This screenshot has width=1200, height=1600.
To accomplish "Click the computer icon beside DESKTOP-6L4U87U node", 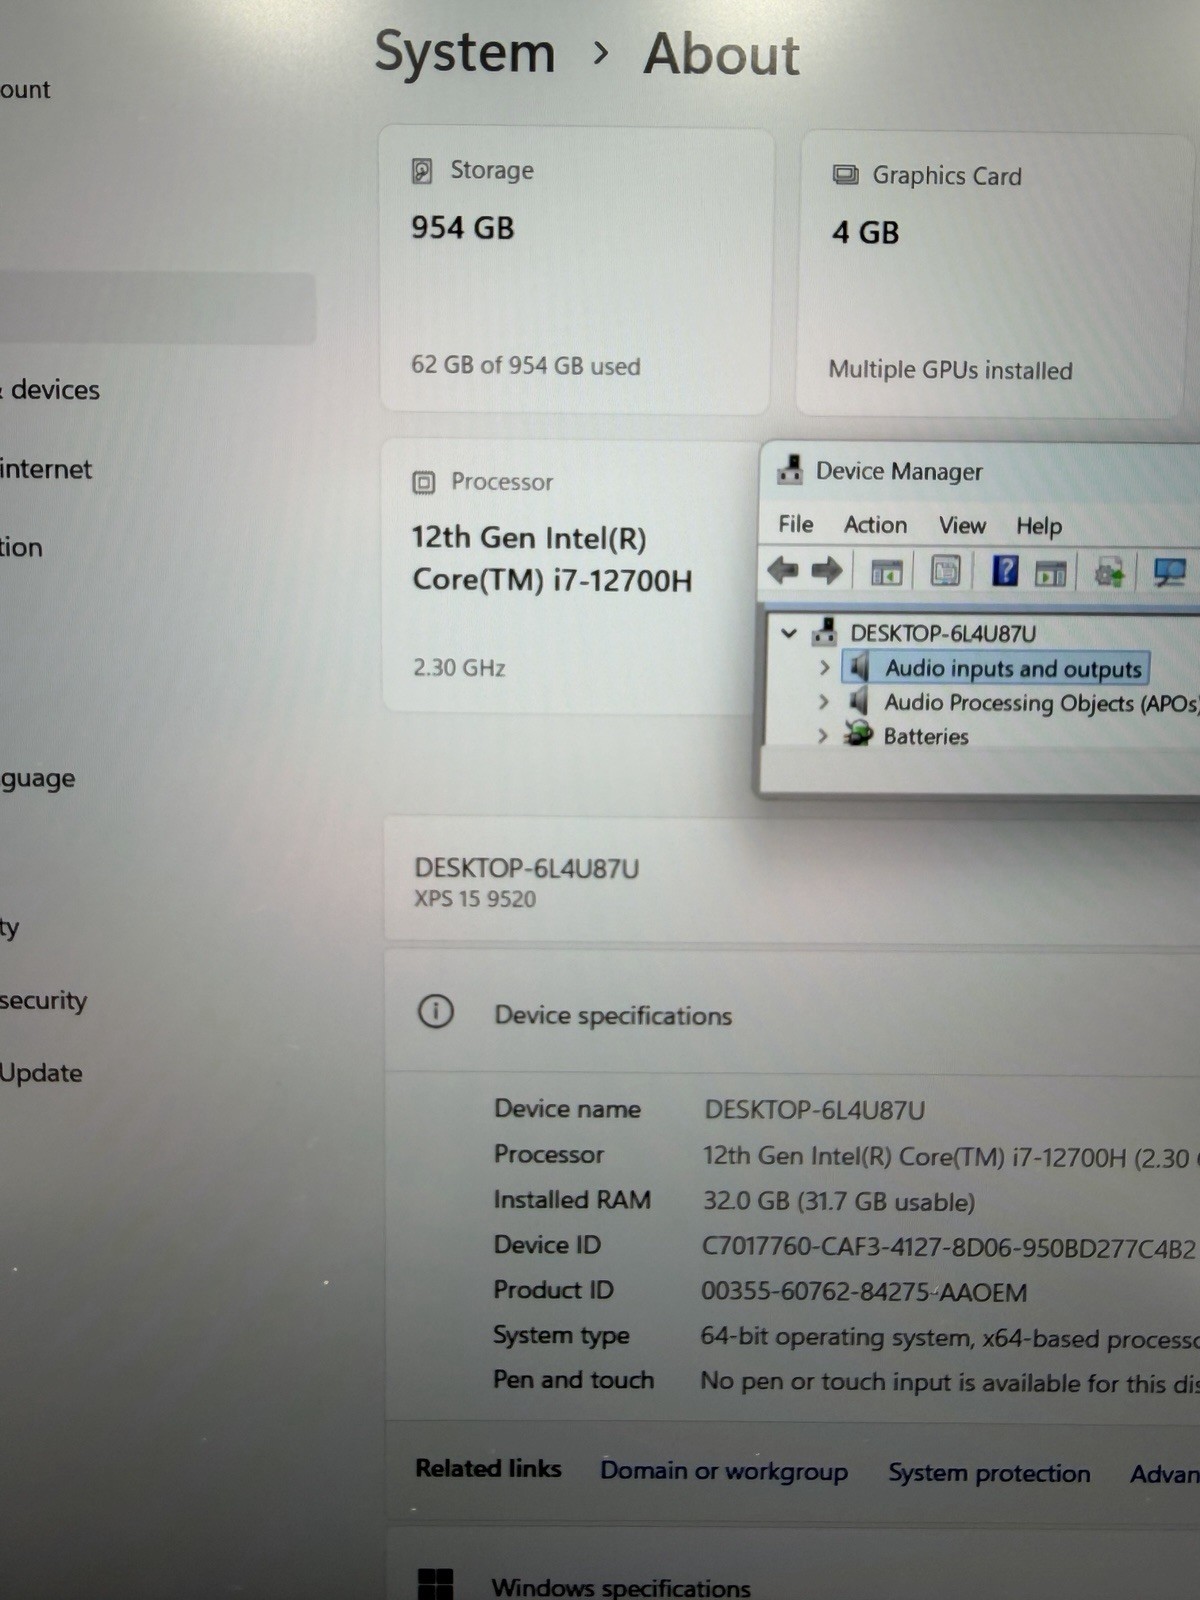I will [825, 632].
